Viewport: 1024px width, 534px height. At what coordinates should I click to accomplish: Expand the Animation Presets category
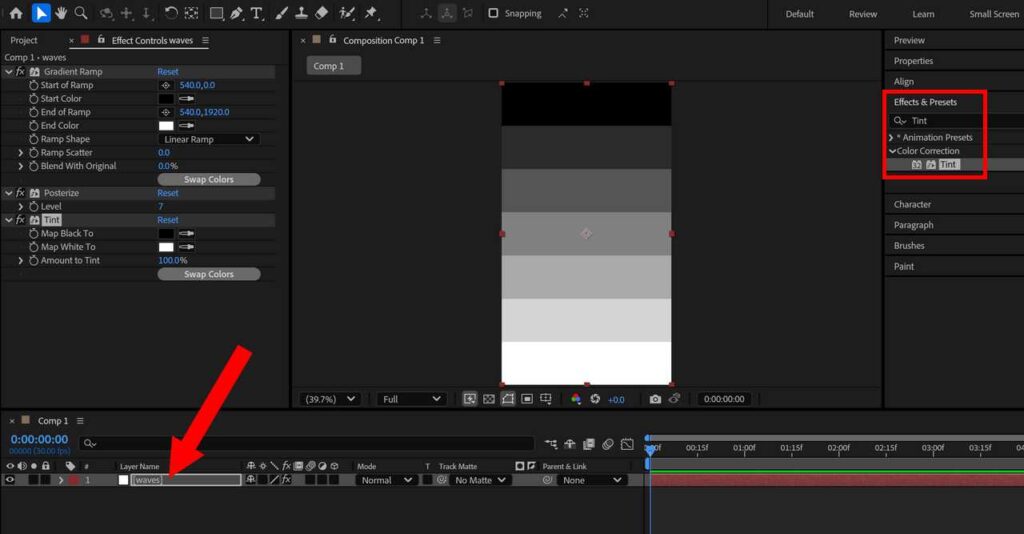[891, 137]
